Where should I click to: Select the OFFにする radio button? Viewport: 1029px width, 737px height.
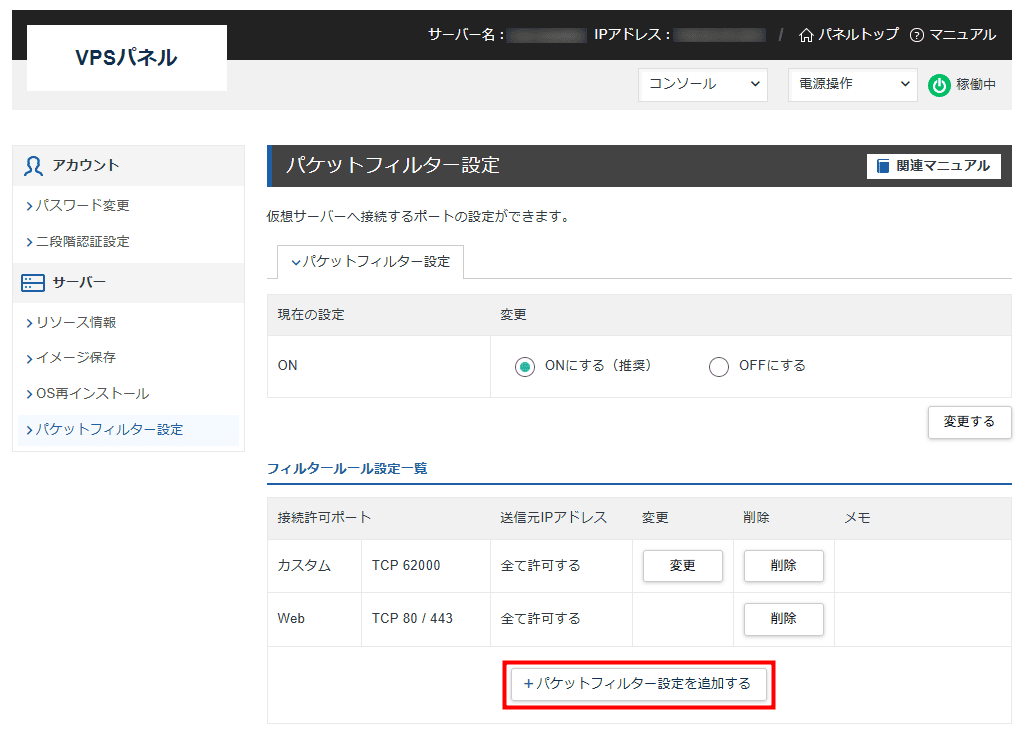coord(718,366)
